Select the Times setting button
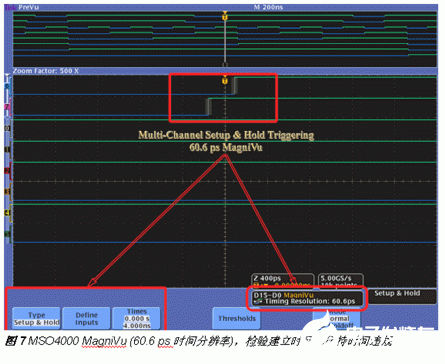Image resolution: width=445 pixels, height=364 pixels. coord(137,318)
